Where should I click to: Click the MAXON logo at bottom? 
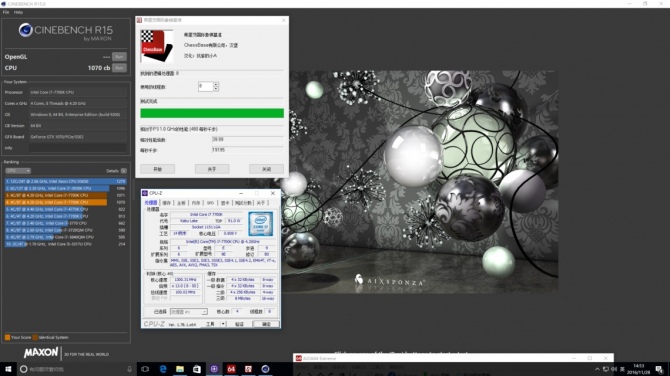tap(41, 353)
